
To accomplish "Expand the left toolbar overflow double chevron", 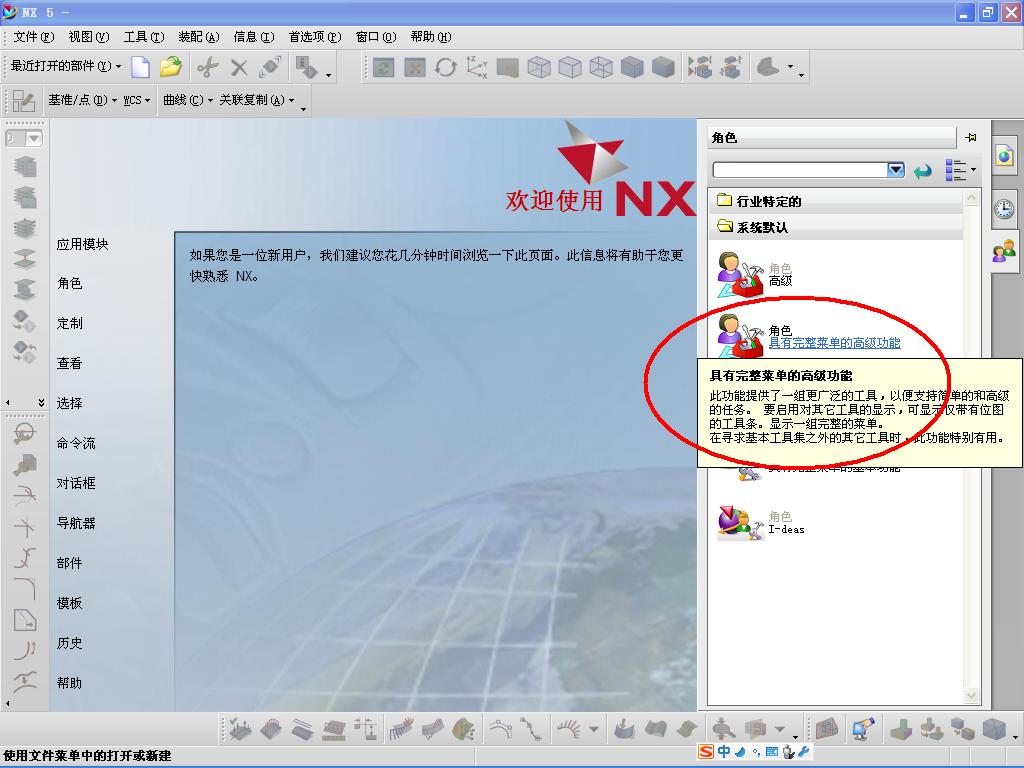I will tap(41, 402).
